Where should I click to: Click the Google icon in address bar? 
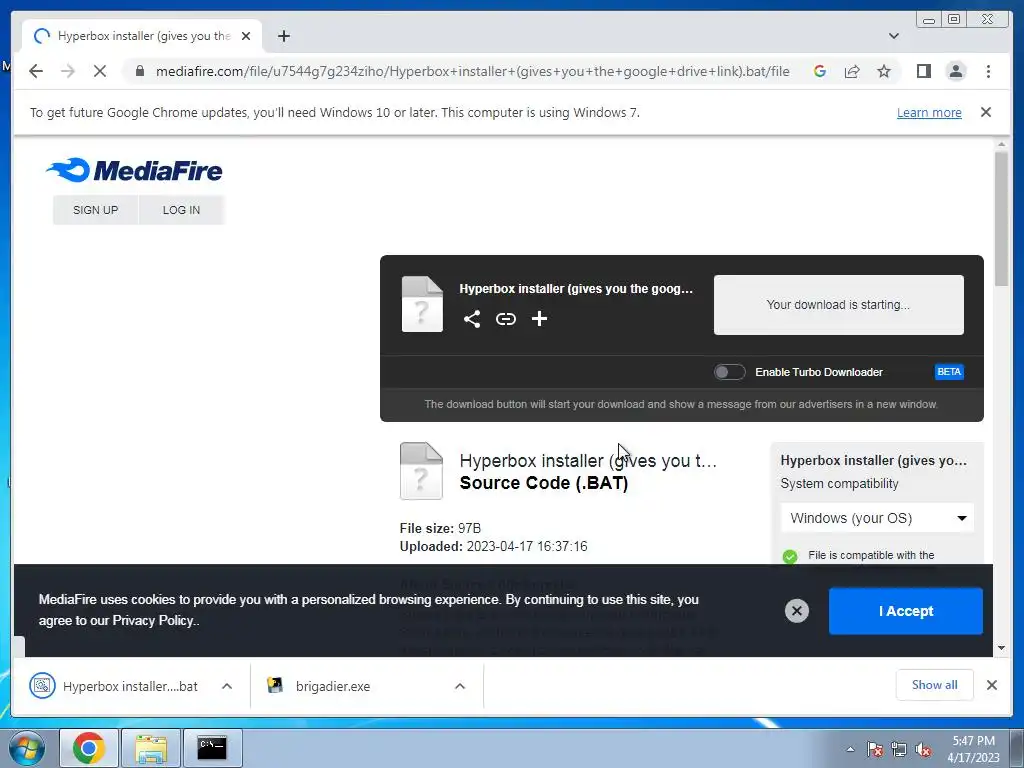pyautogui.click(x=820, y=71)
